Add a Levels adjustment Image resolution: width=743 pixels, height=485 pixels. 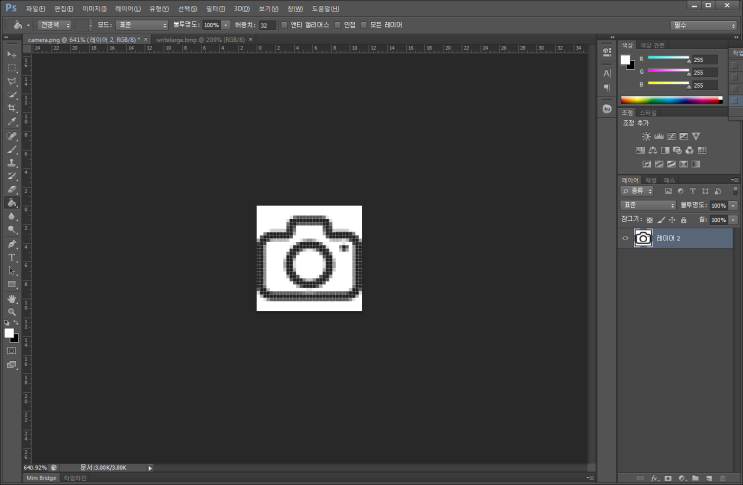click(x=659, y=136)
